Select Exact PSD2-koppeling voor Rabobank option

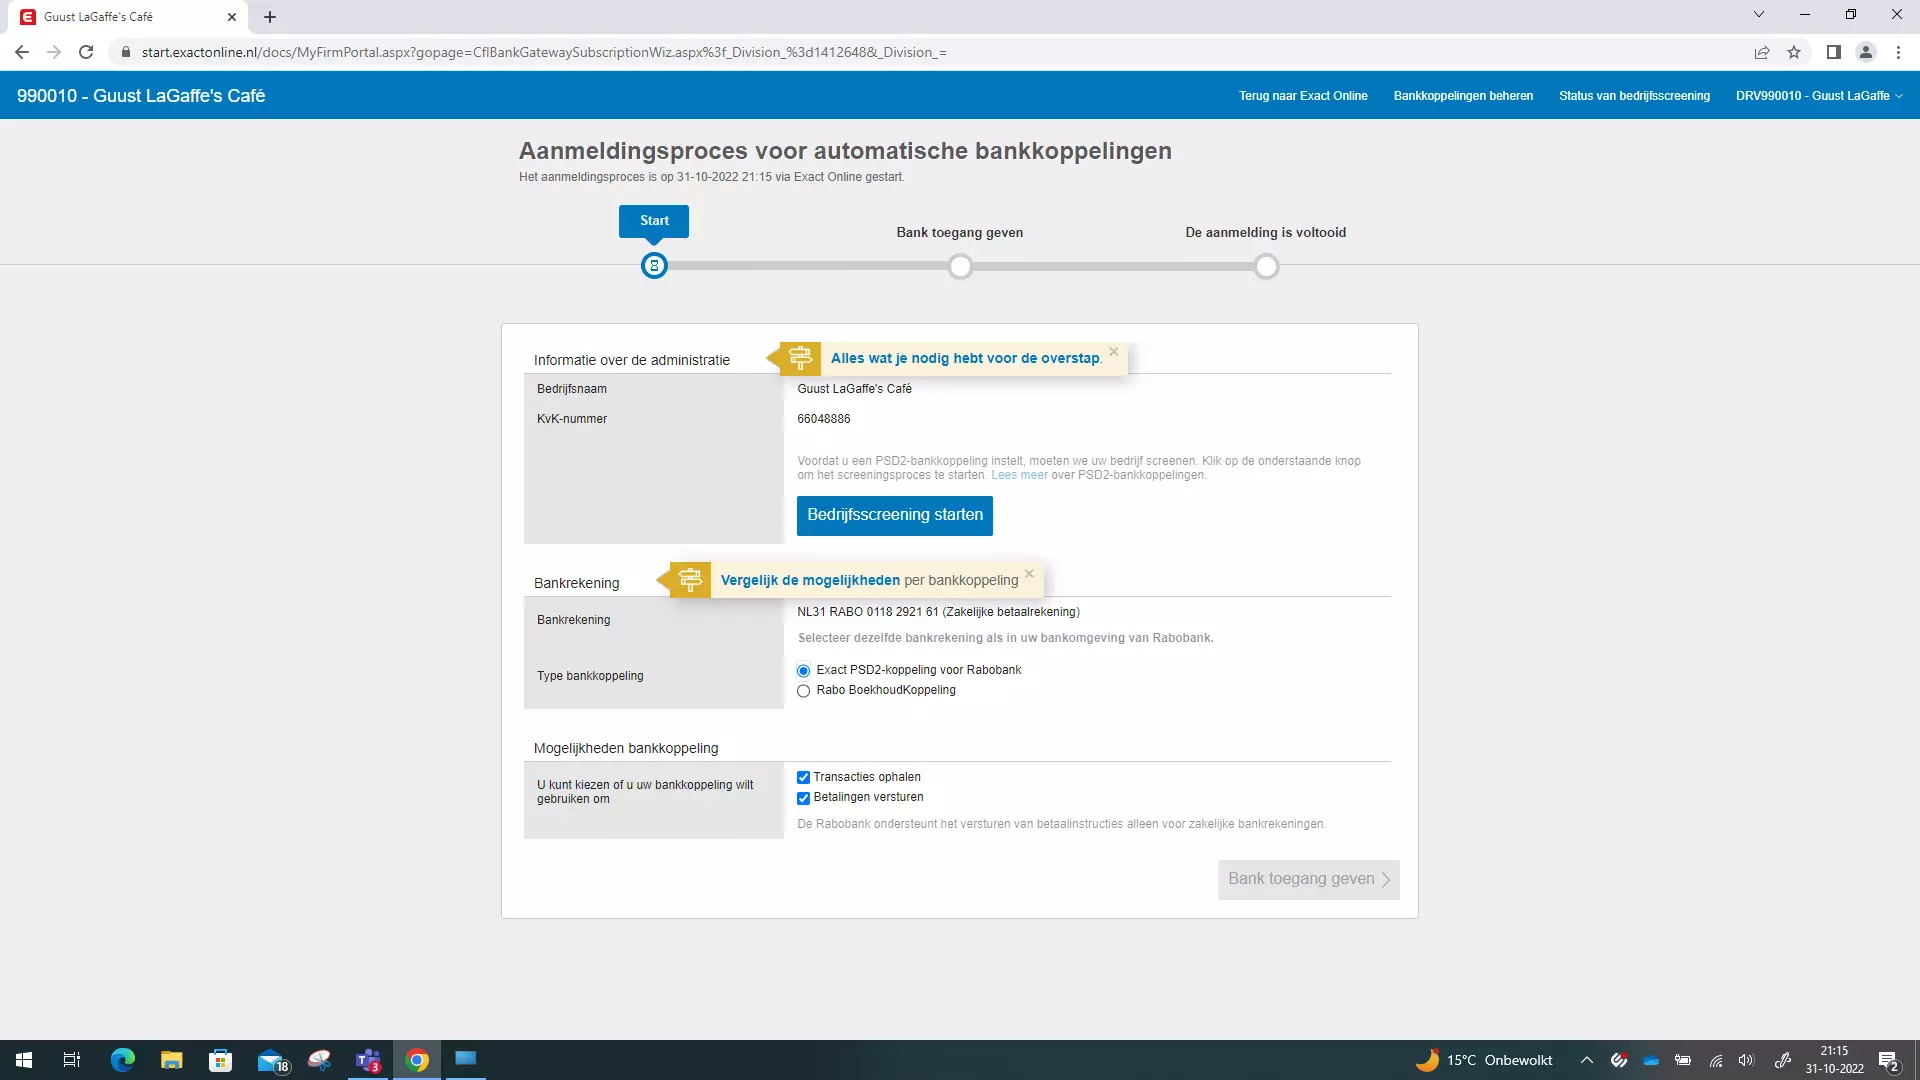(x=803, y=671)
